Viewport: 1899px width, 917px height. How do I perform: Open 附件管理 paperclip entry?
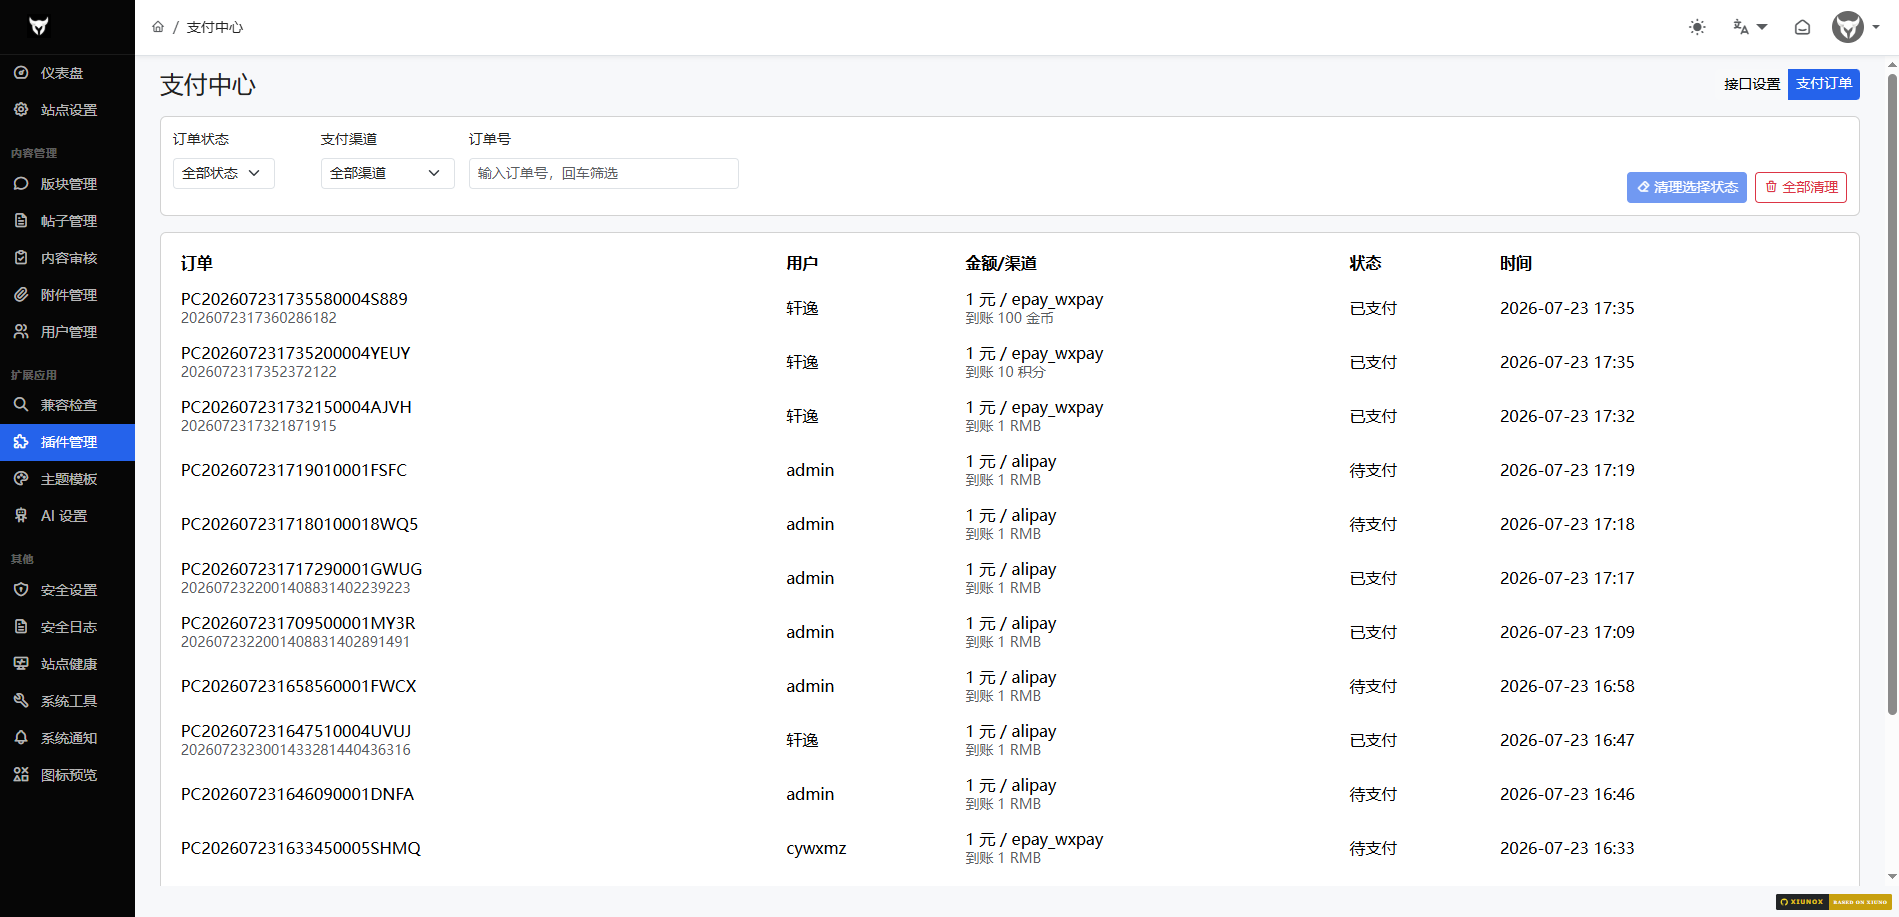click(x=67, y=295)
